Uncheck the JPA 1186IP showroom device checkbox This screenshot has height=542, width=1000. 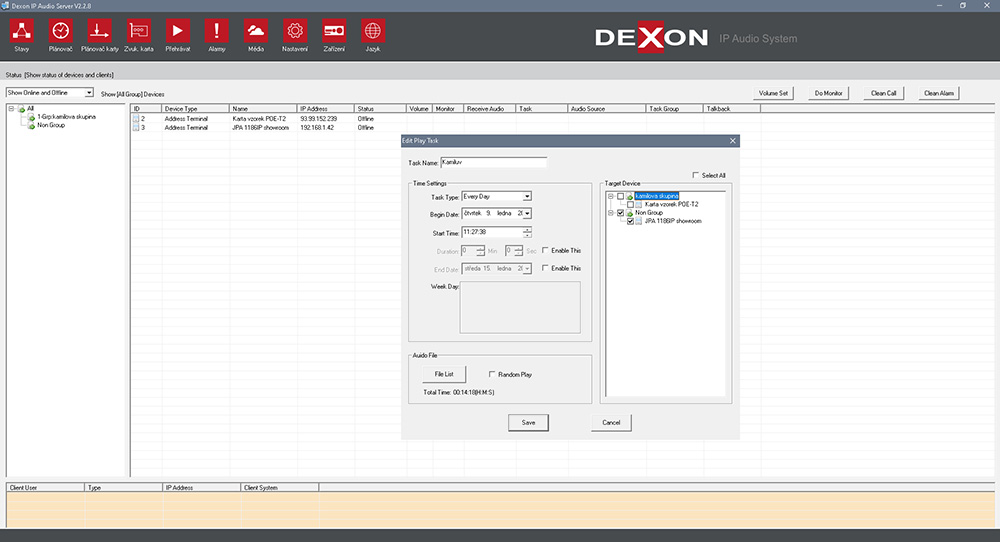point(629,221)
